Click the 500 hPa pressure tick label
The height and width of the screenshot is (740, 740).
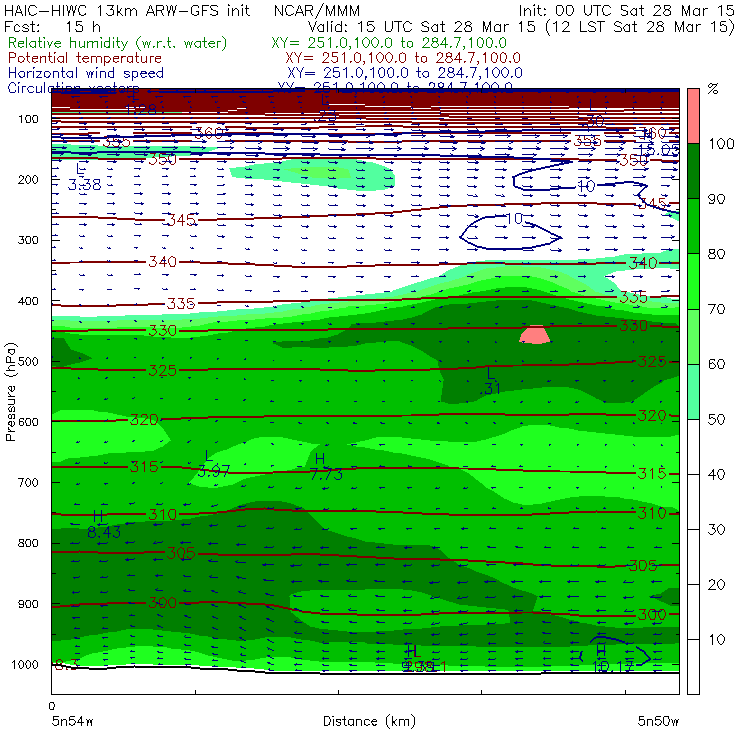click(x=28, y=362)
